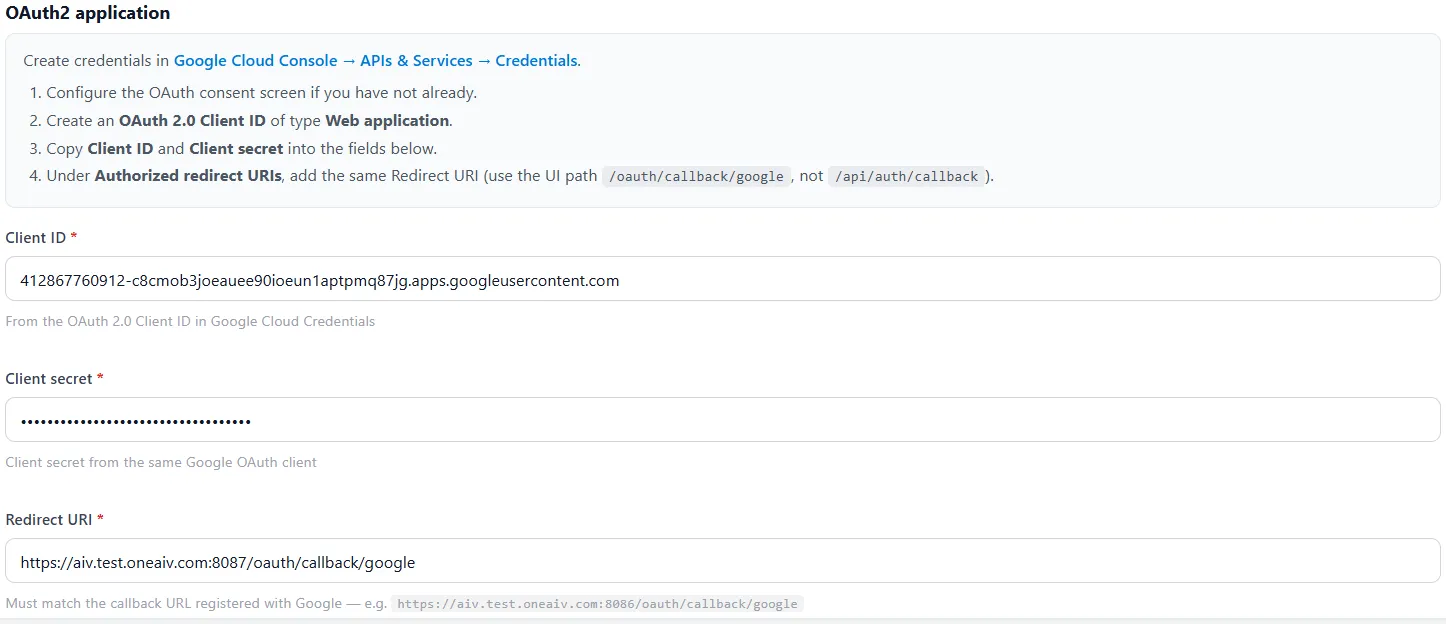Image resolution: width=1446 pixels, height=624 pixels.
Task: Click into the Client secret password field
Action: coord(723,420)
